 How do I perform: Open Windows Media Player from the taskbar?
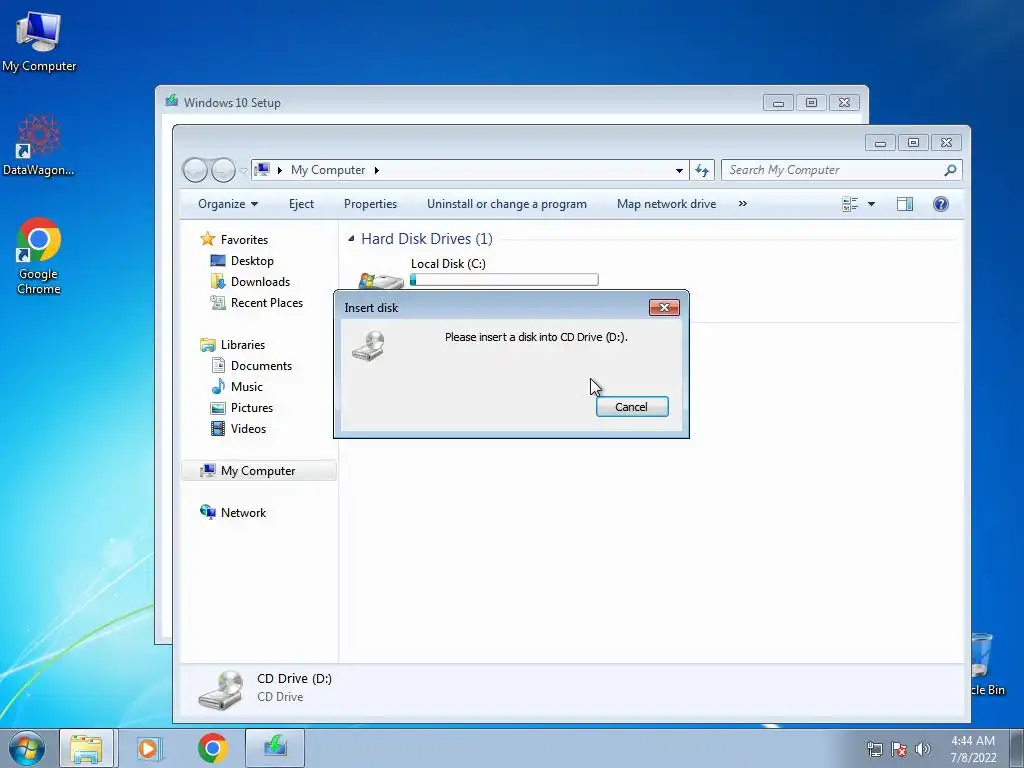(x=150, y=748)
